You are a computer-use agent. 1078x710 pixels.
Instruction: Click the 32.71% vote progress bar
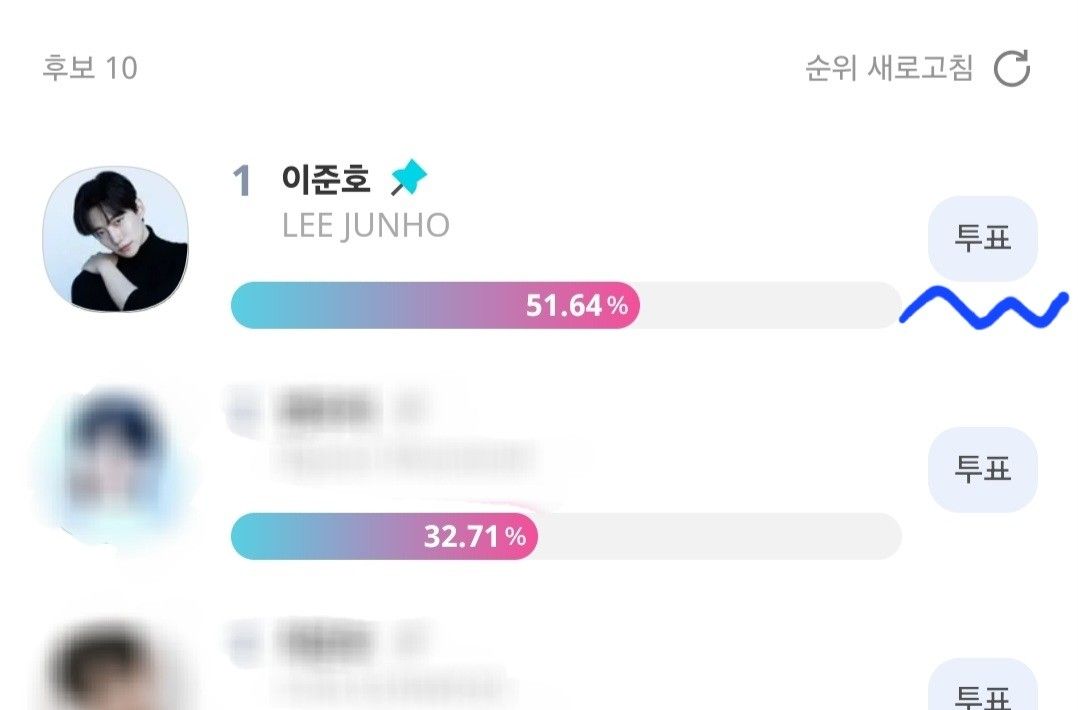384,537
